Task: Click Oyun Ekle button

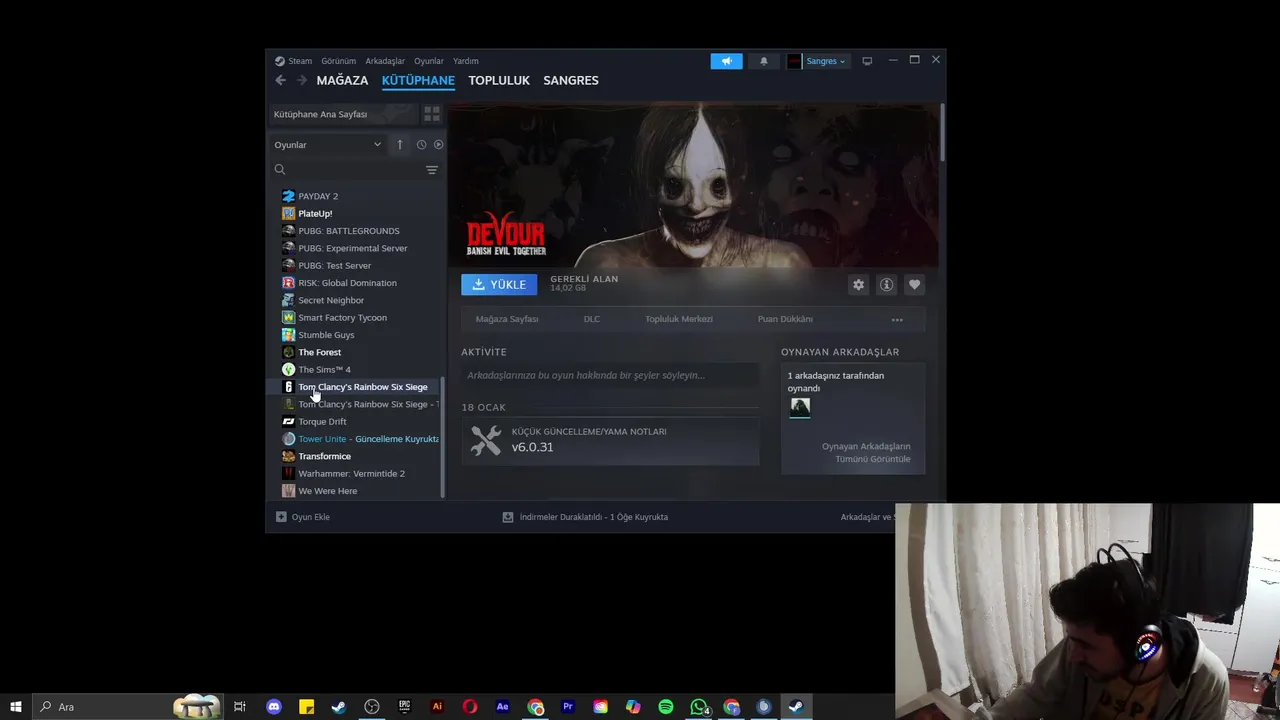Action: click(303, 517)
